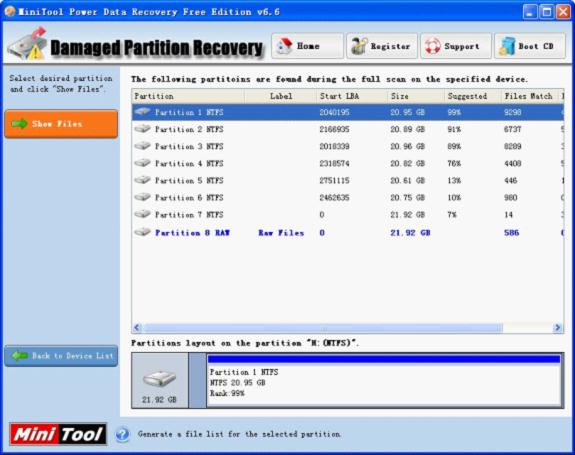Click the Start LBA value 2166935
The image size is (575, 455).
334,129
